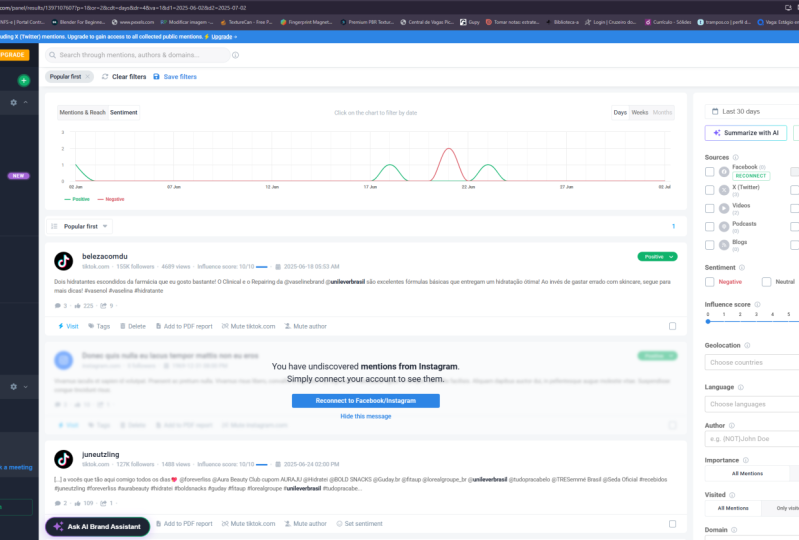Click Summarize with AI button

tap(746, 133)
